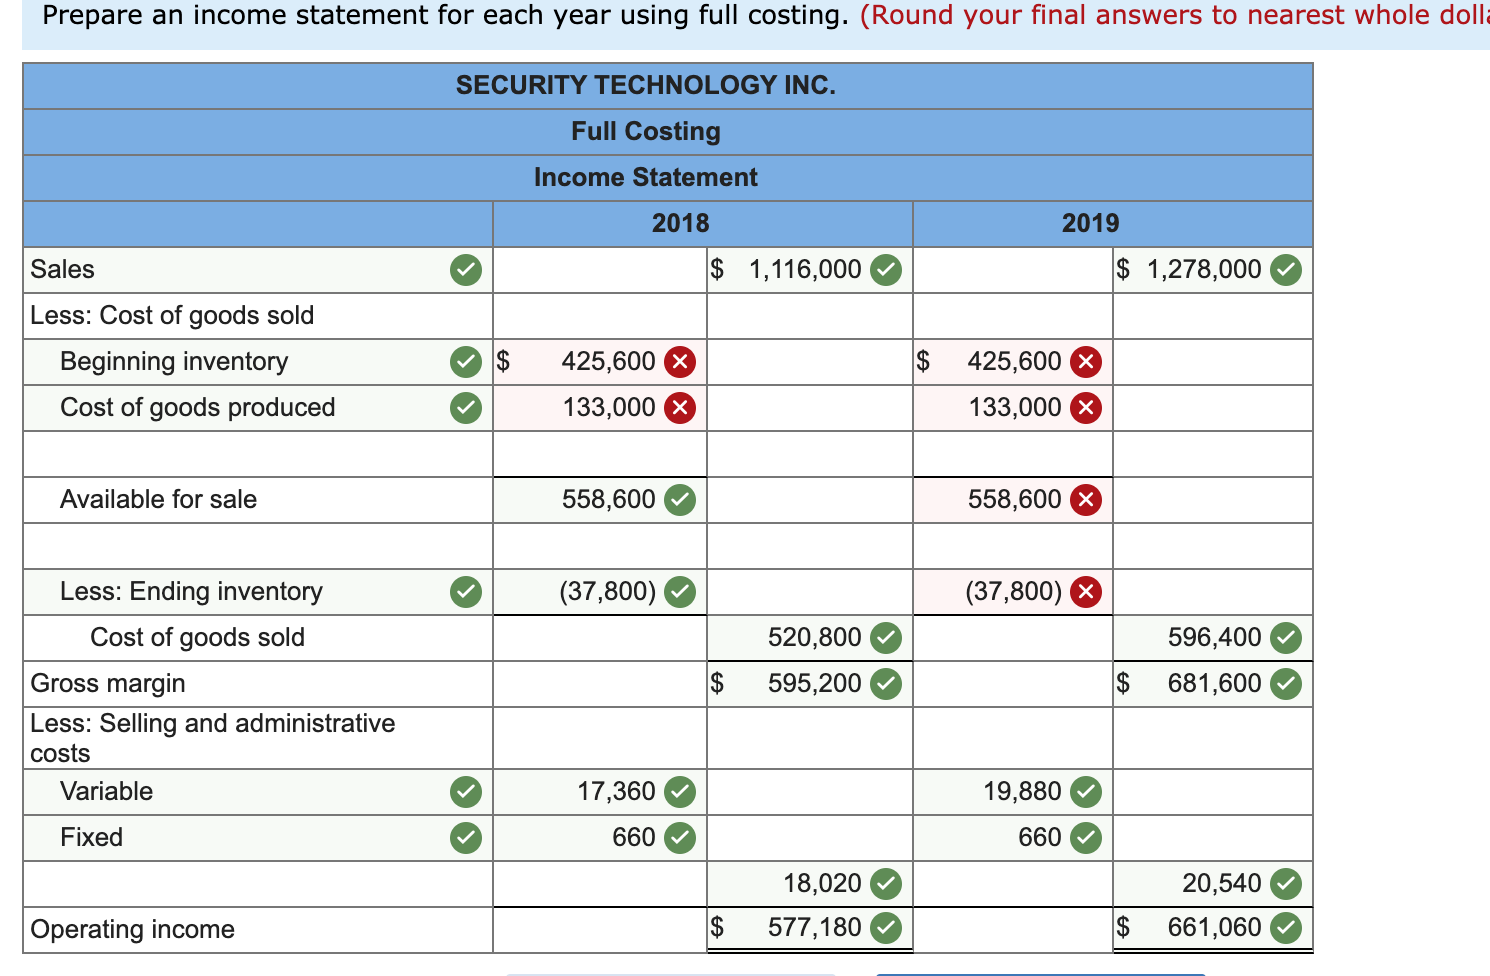The image size is (1490, 976).
Task: Select the 2019 cost of goods produced value 133,000
Action: tap(1014, 407)
